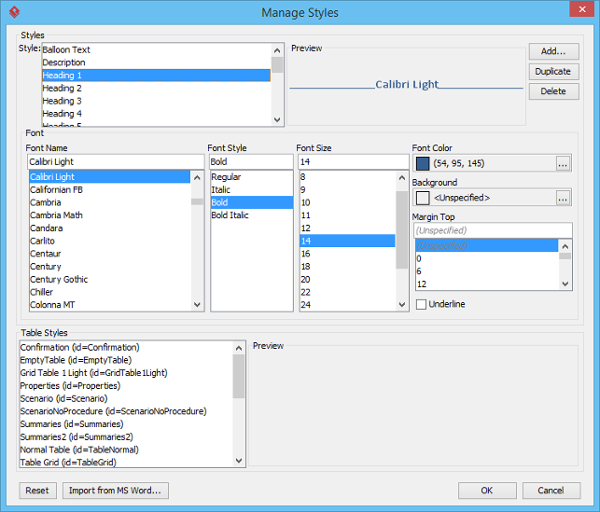Click Font Name list scroll down arrow
The width and height of the screenshot is (600, 512).
[x=197, y=305]
